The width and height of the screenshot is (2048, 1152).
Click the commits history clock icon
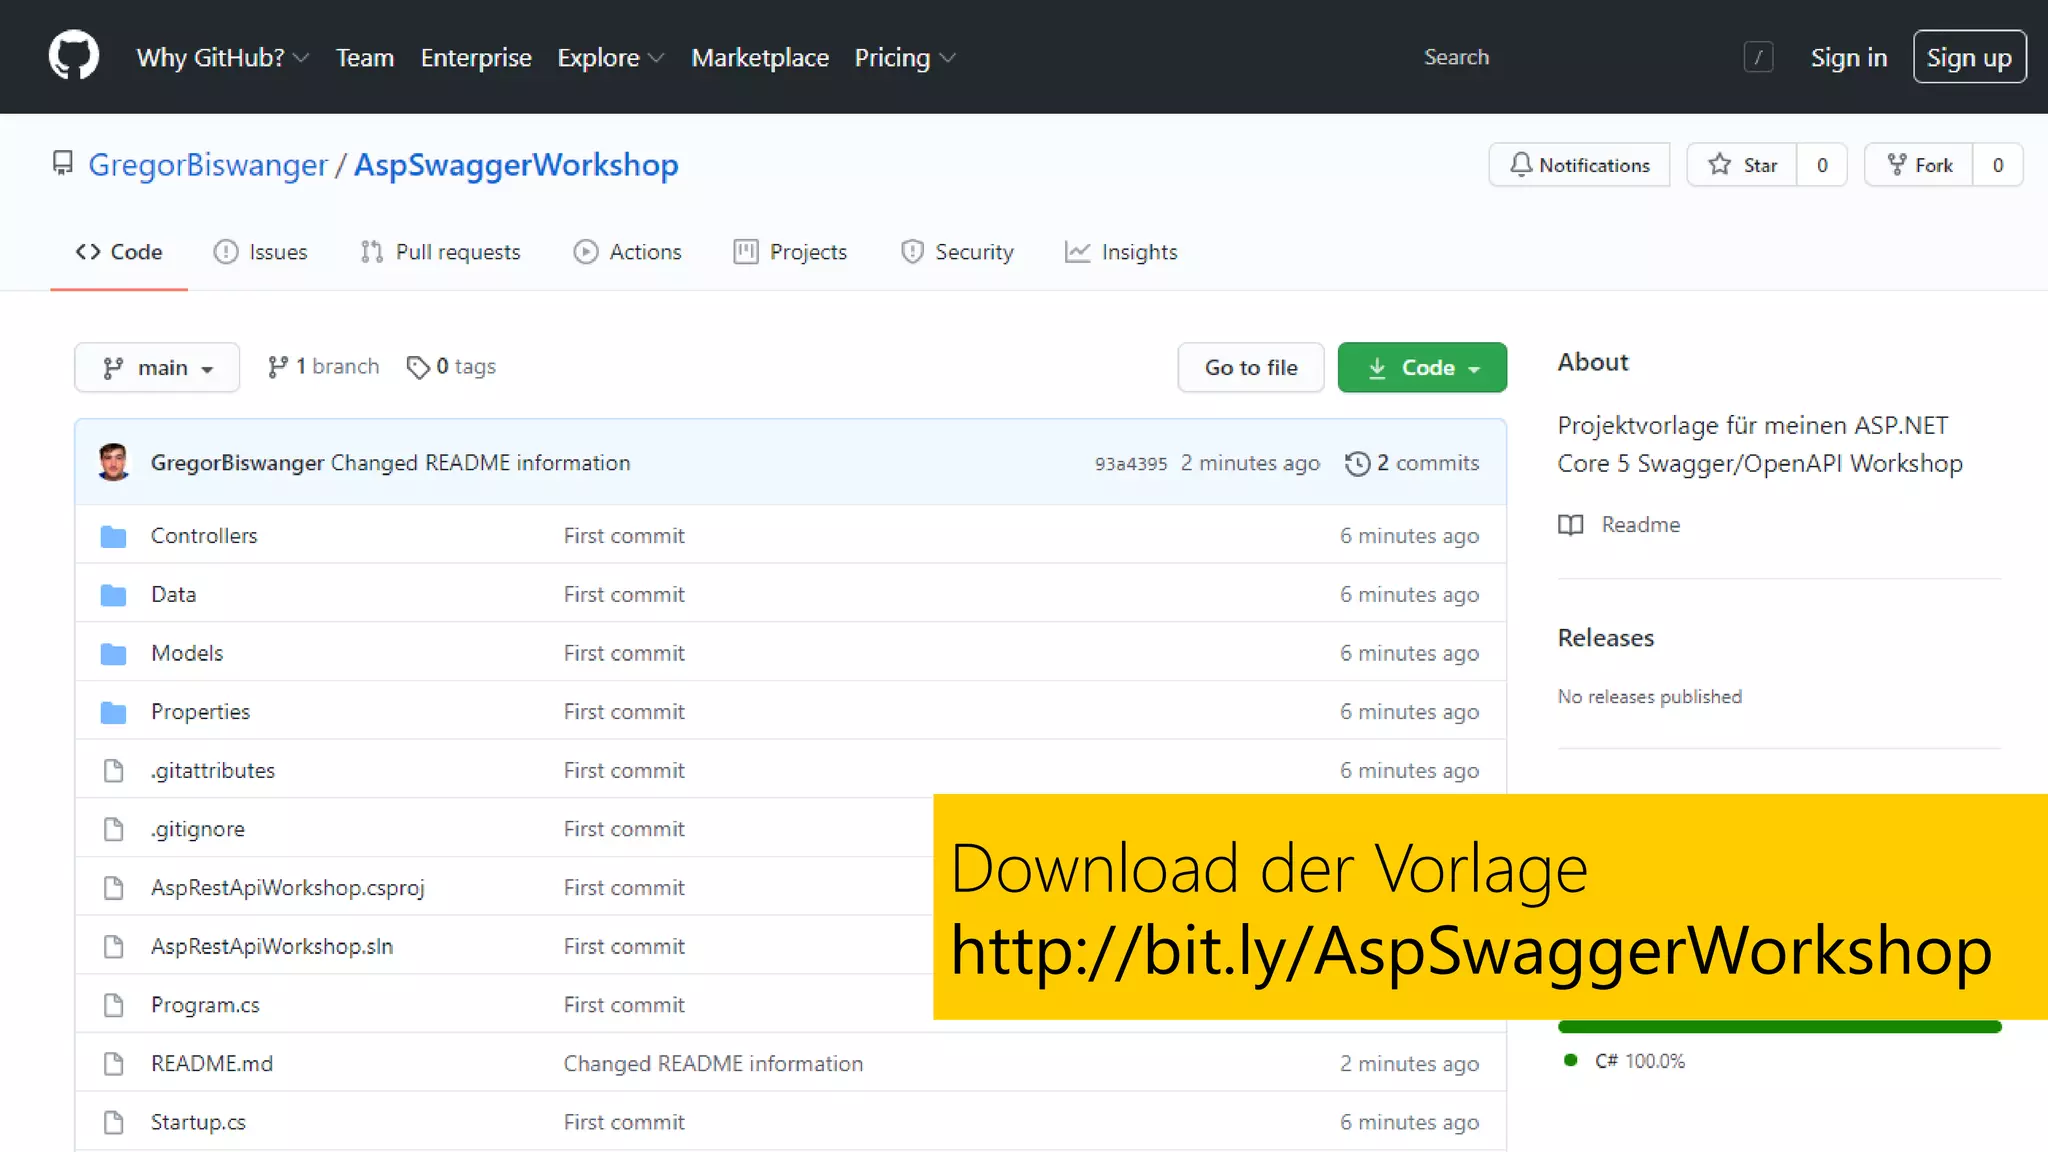point(1357,463)
